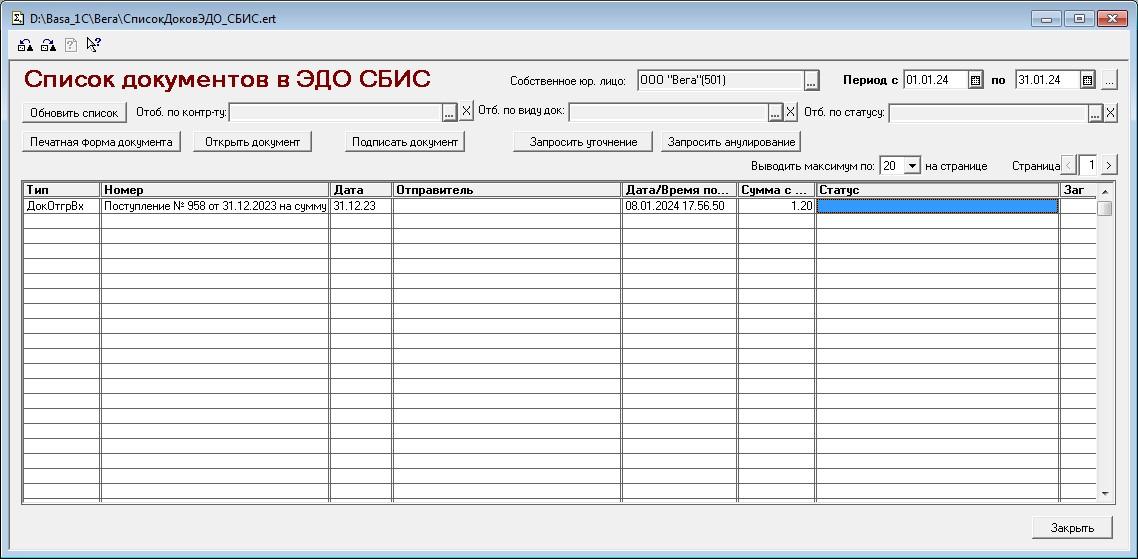Select the ДокОтгрВх row in the list
1138x559 pixels.
61,206
